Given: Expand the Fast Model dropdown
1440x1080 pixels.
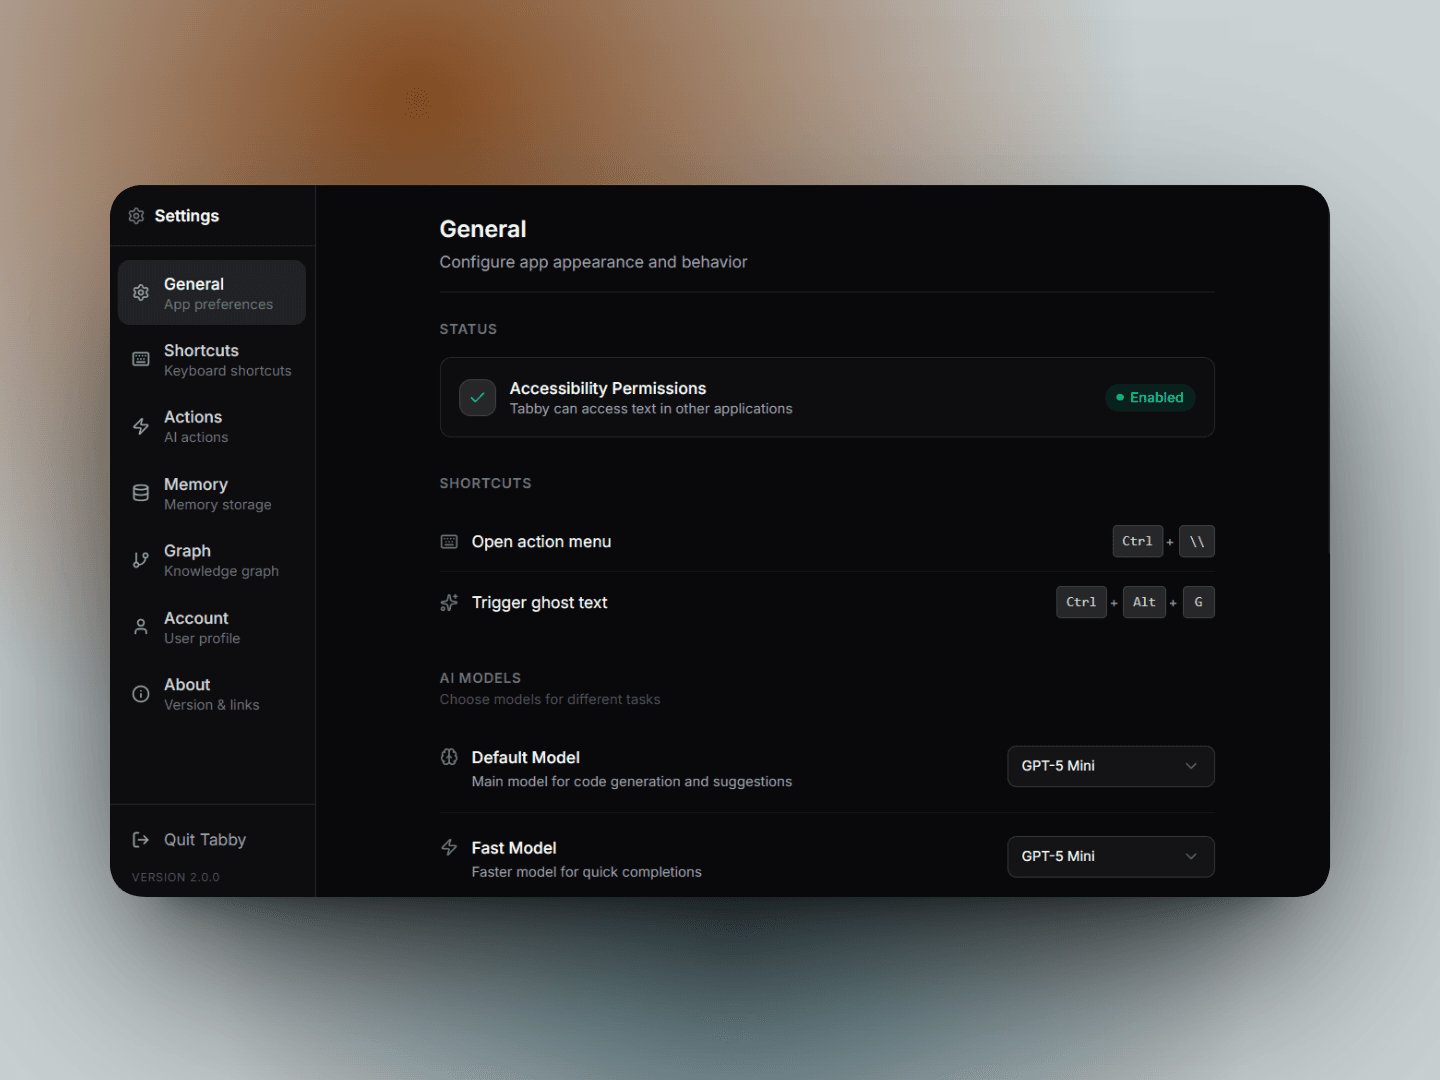Looking at the screenshot, I should (x=1110, y=857).
